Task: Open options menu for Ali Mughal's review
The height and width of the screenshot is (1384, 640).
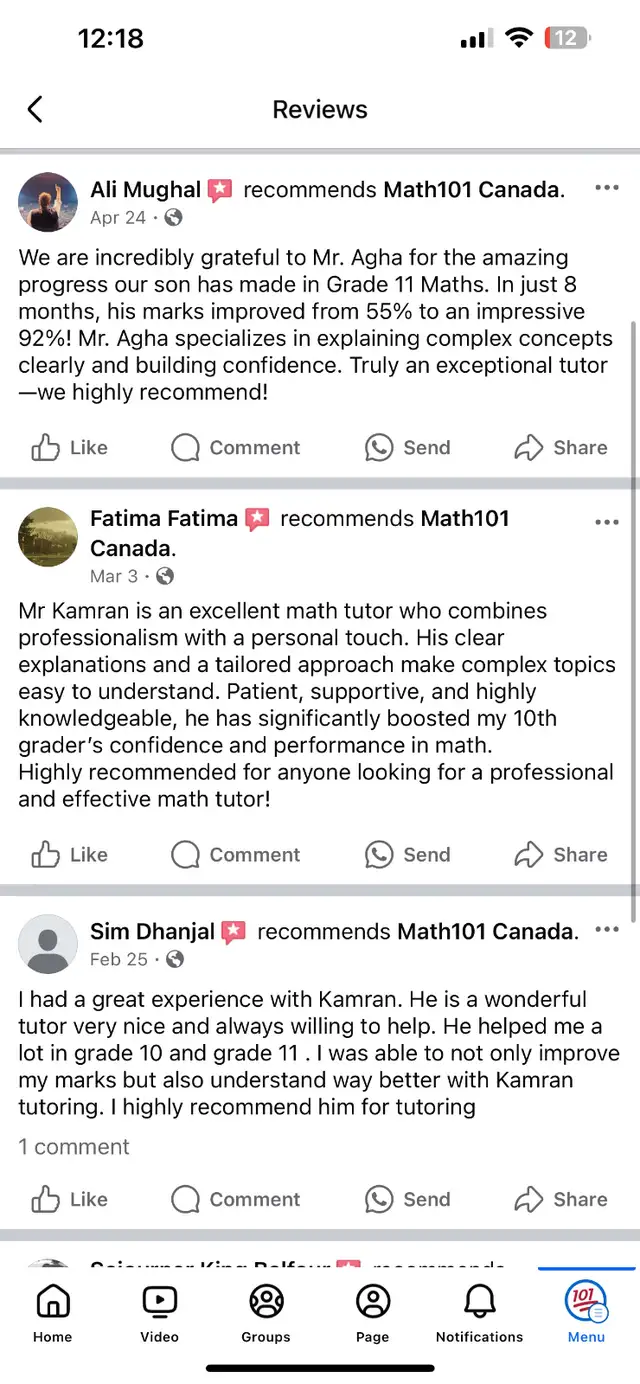Action: [607, 188]
